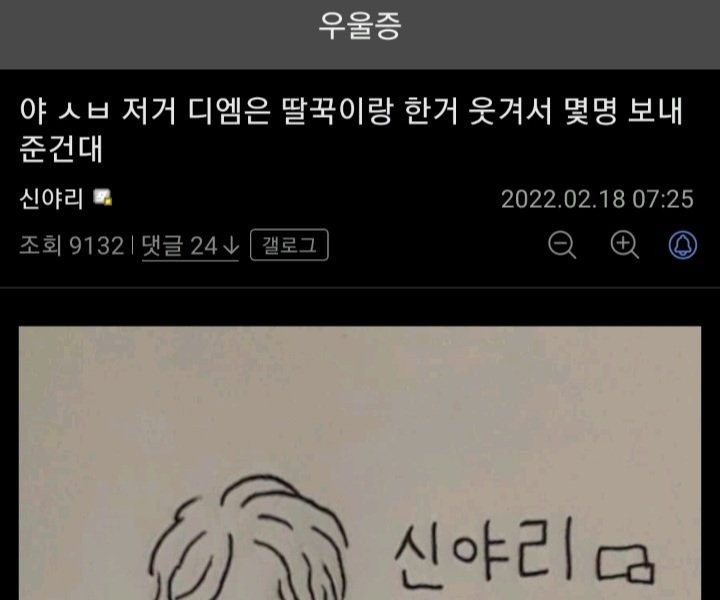The image size is (720, 600).
Task: Zoom in the post text with the plus magnifier
Action: pyautogui.click(x=624, y=245)
